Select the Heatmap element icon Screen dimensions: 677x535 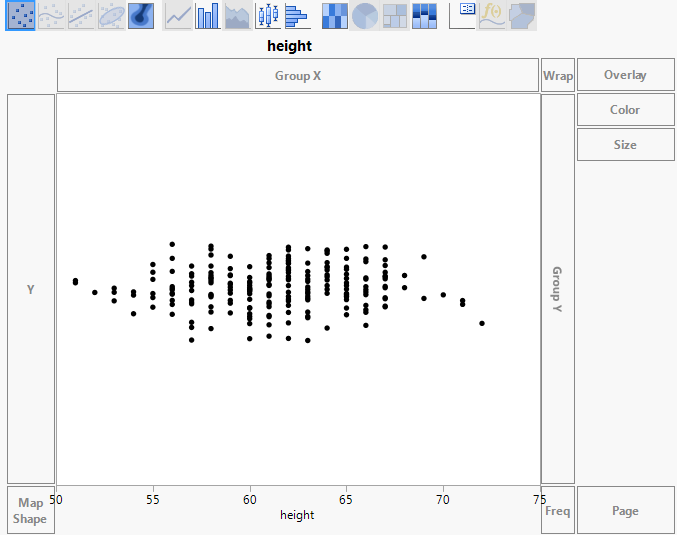[335, 16]
